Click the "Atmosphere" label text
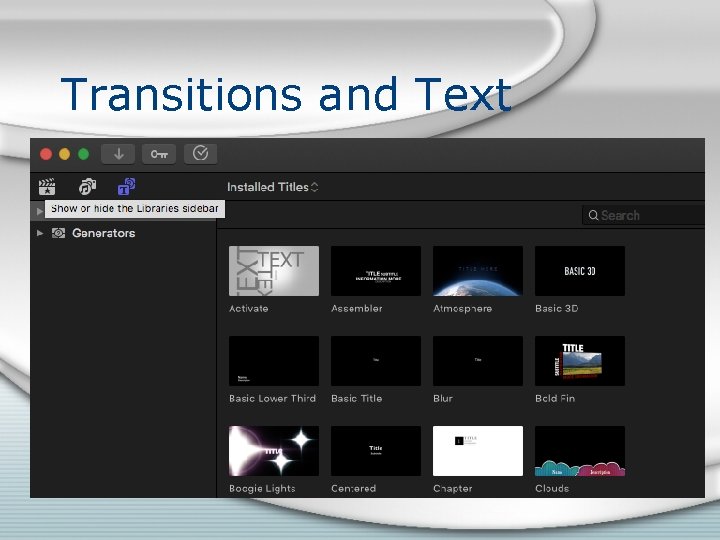Screen dimensions: 720x540 coord(462,309)
